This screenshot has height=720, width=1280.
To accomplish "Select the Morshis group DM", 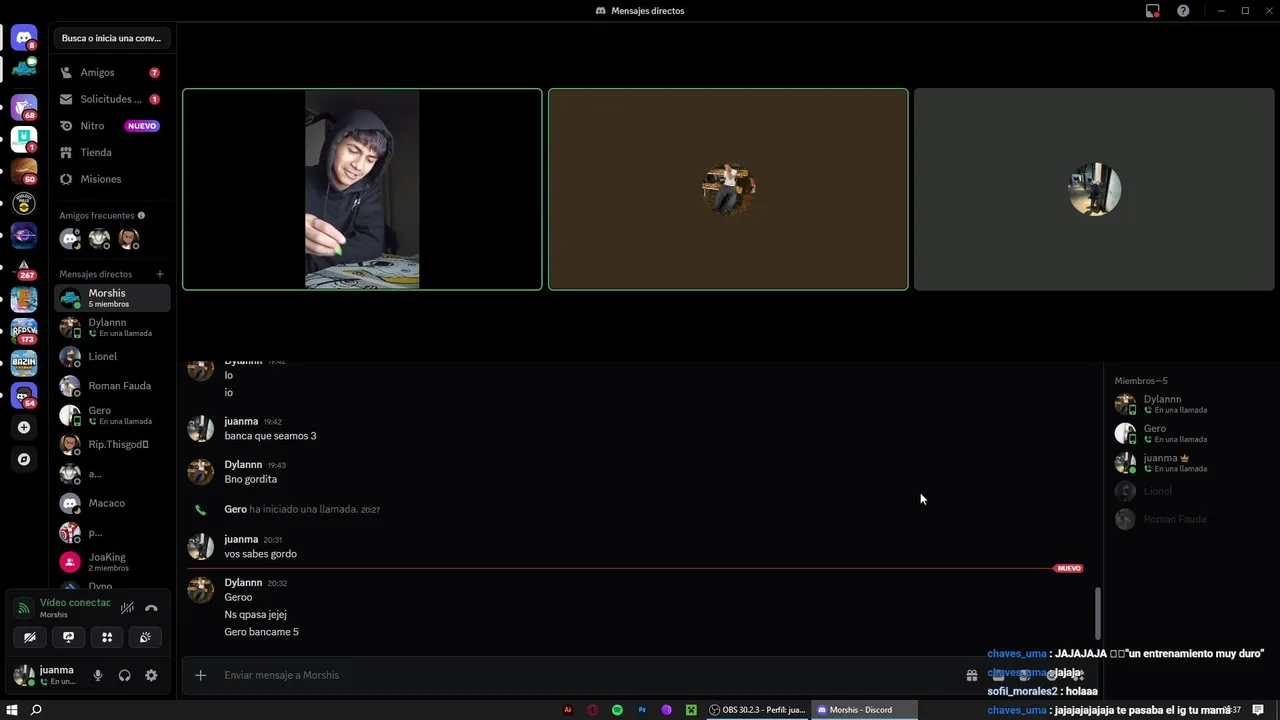I will [112, 298].
